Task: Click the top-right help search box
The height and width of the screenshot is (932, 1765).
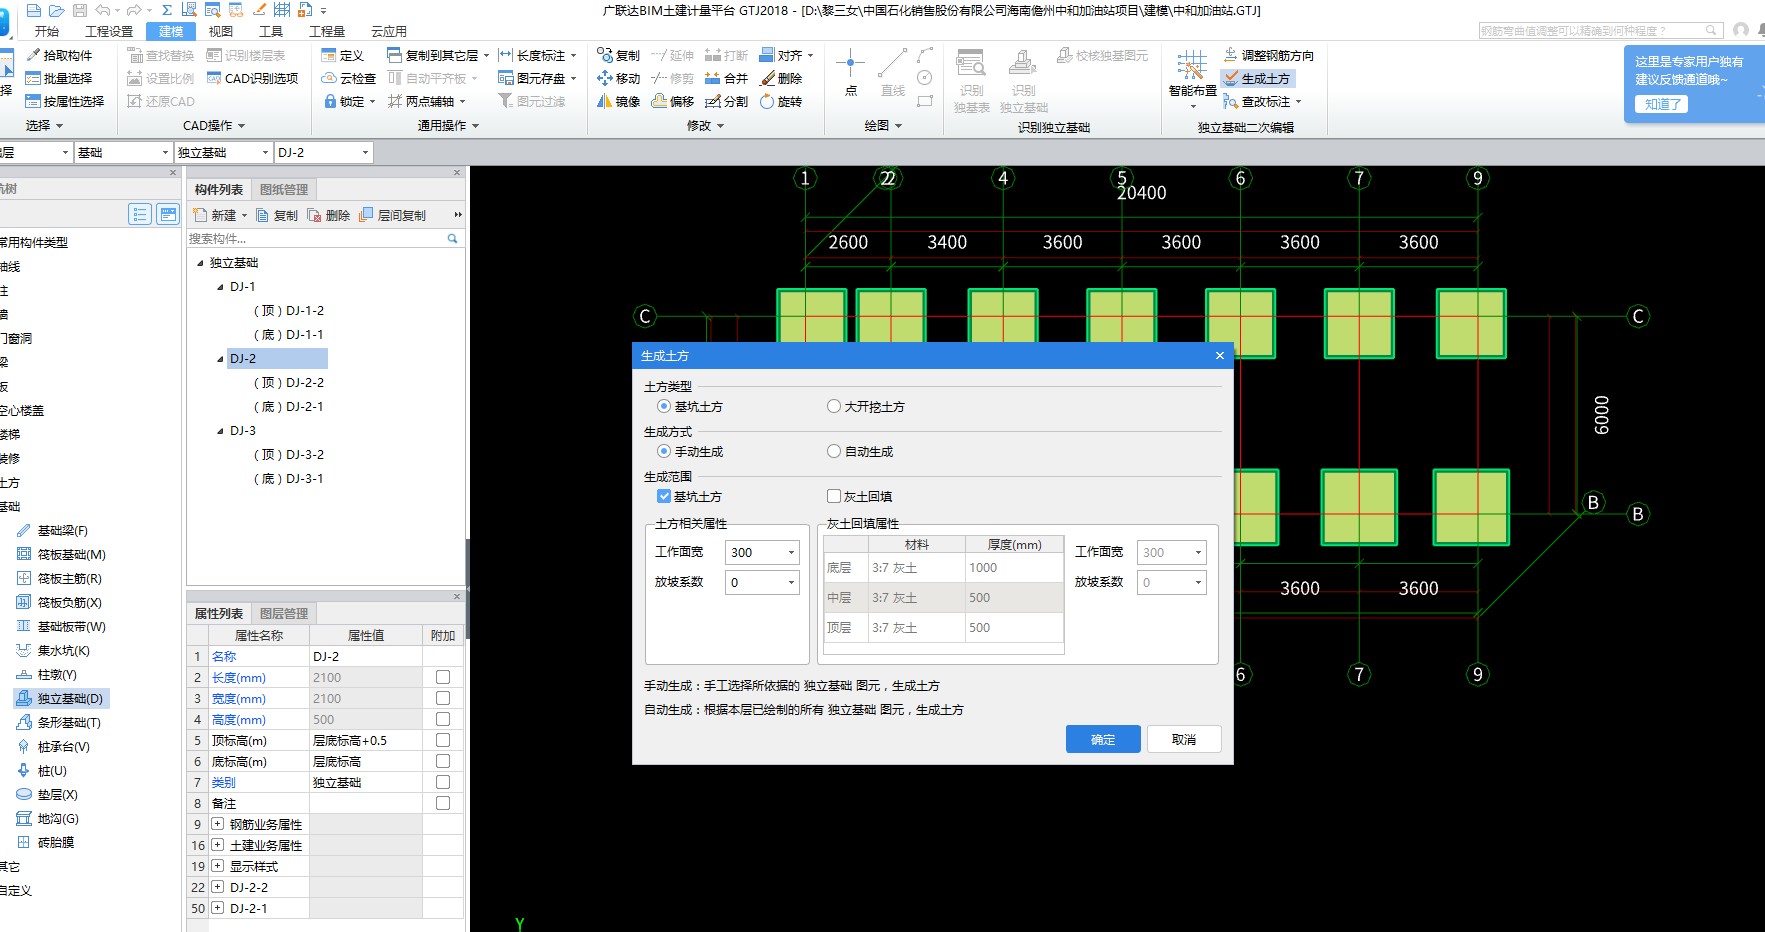Action: (1600, 31)
